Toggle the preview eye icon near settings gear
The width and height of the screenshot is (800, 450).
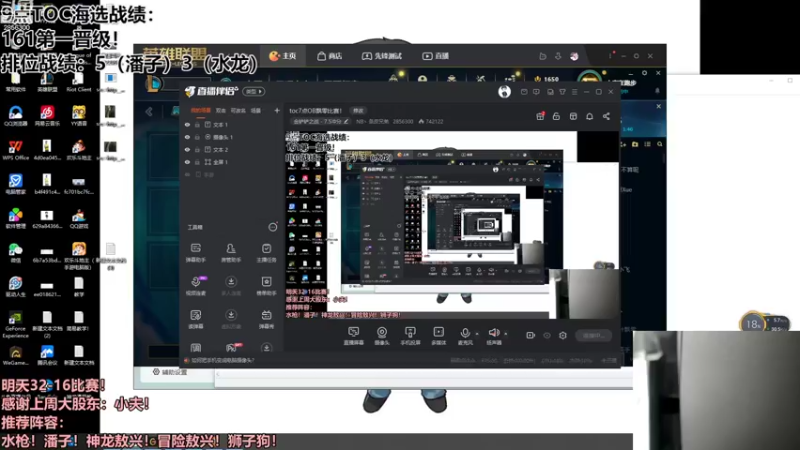click(547, 335)
